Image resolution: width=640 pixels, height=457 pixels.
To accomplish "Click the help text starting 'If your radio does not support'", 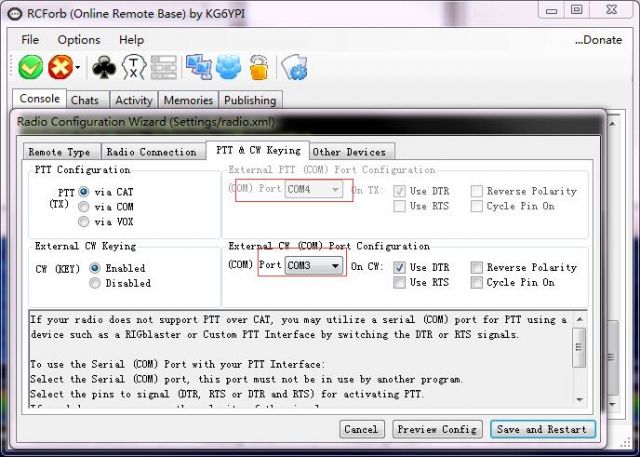I will pos(298,327).
